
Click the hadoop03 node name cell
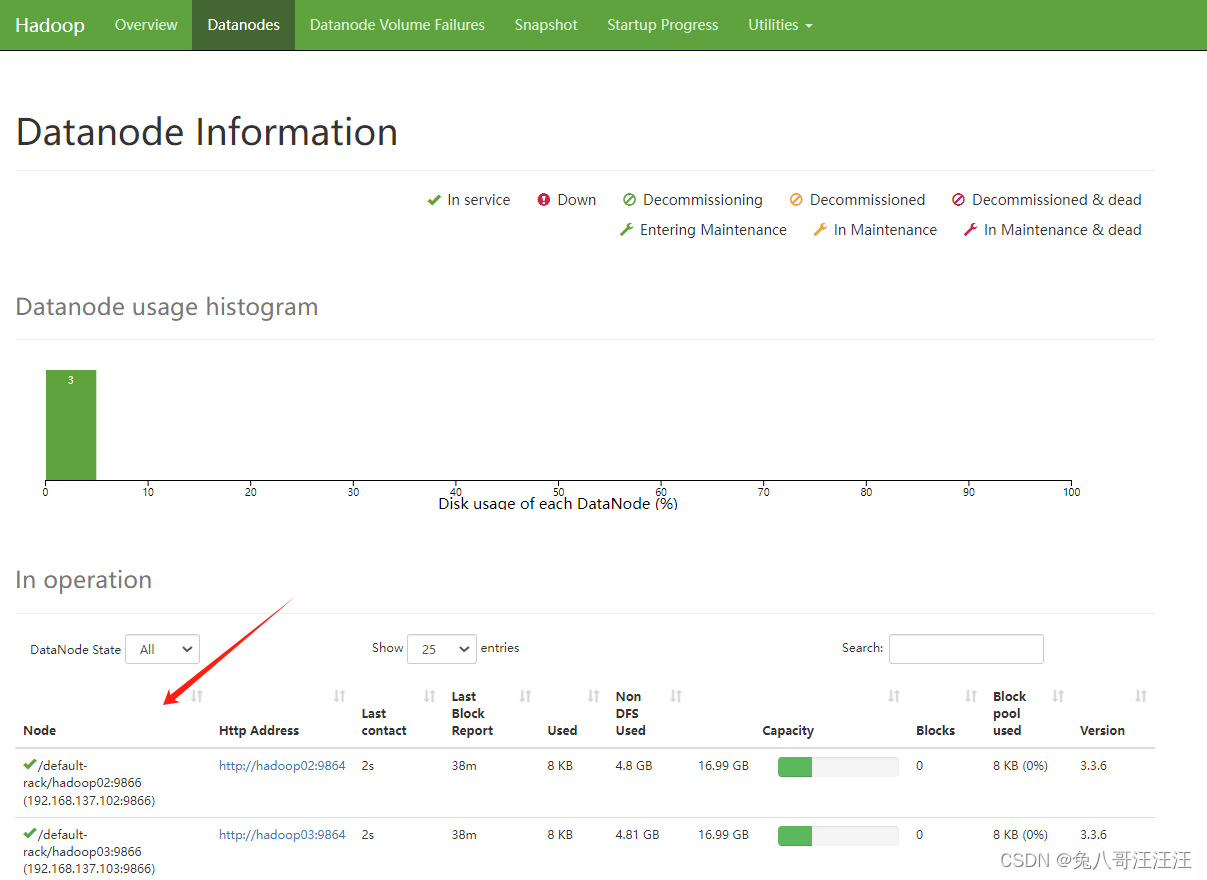tap(89, 852)
